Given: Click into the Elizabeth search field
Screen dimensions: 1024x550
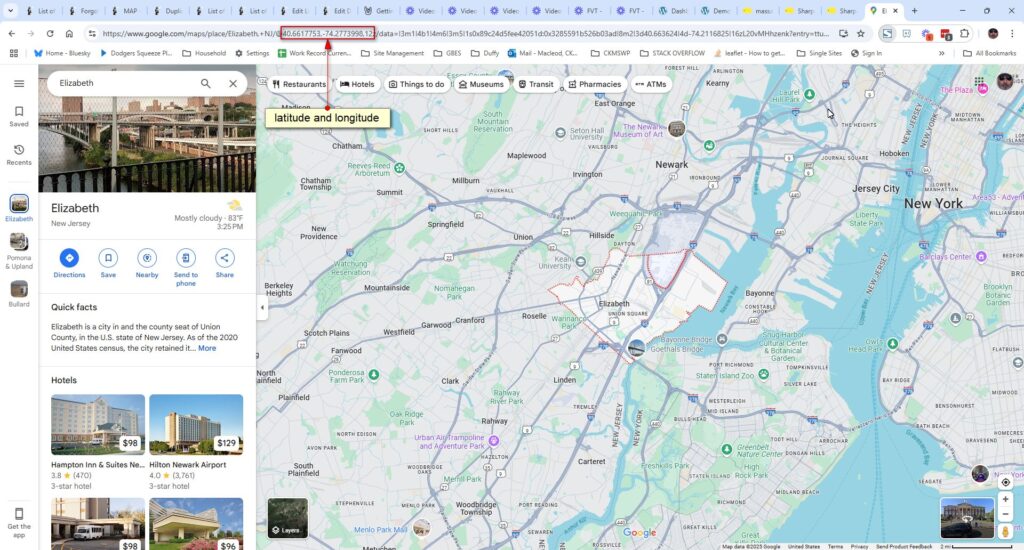Looking at the screenshot, I should click(x=124, y=84).
